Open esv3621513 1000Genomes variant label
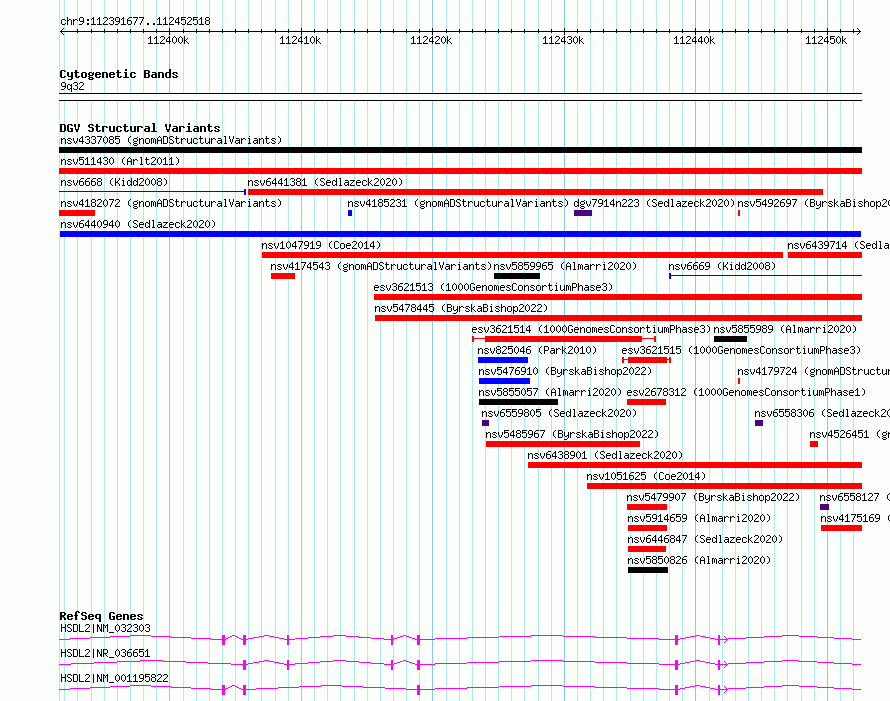890x701 pixels. [493, 287]
